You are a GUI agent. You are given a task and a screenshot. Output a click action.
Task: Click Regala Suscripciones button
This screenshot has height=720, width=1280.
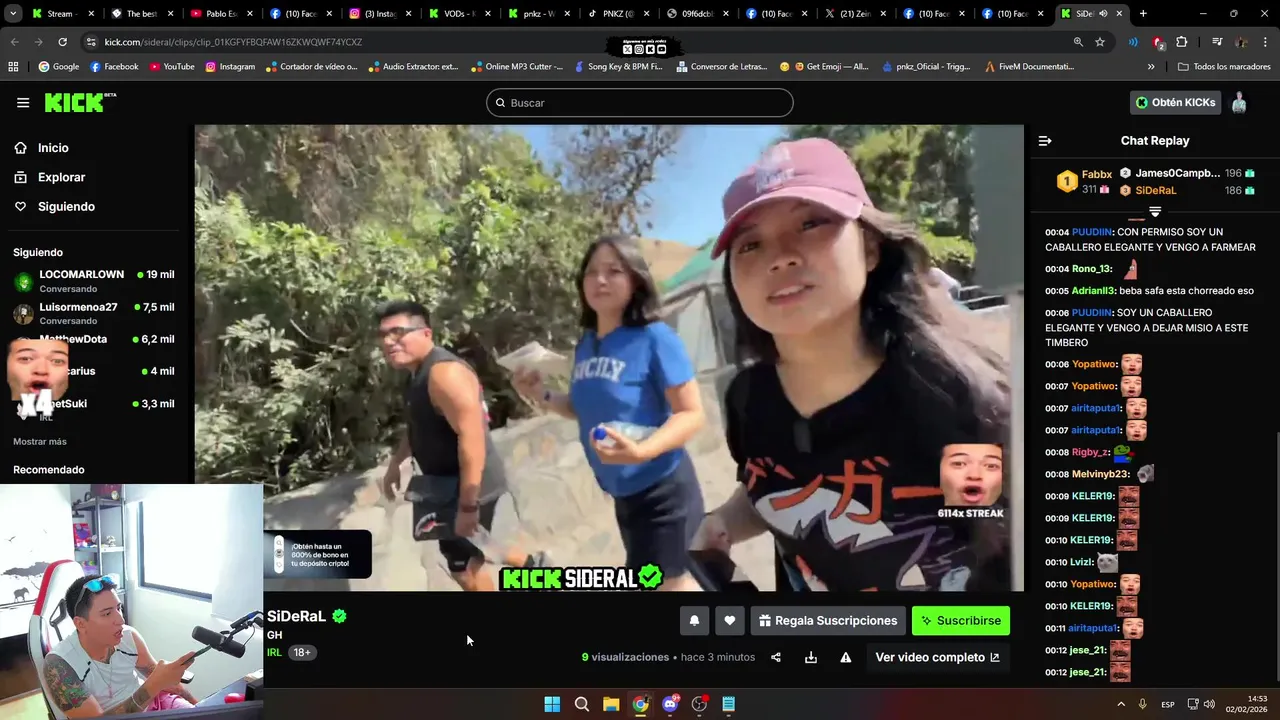coord(828,621)
